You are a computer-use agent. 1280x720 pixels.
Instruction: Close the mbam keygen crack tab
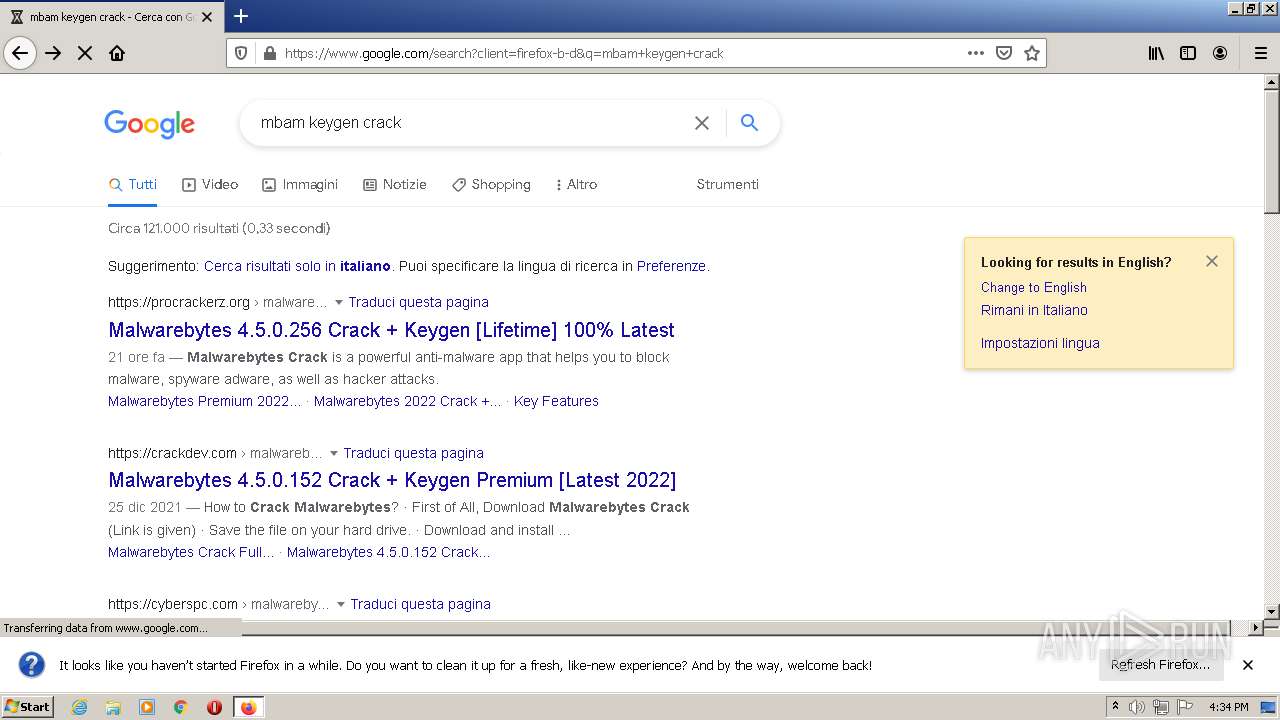[x=207, y=17]
